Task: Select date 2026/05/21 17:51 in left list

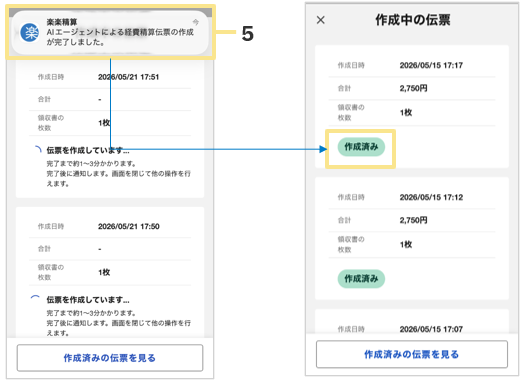Action: coord(128,77)
